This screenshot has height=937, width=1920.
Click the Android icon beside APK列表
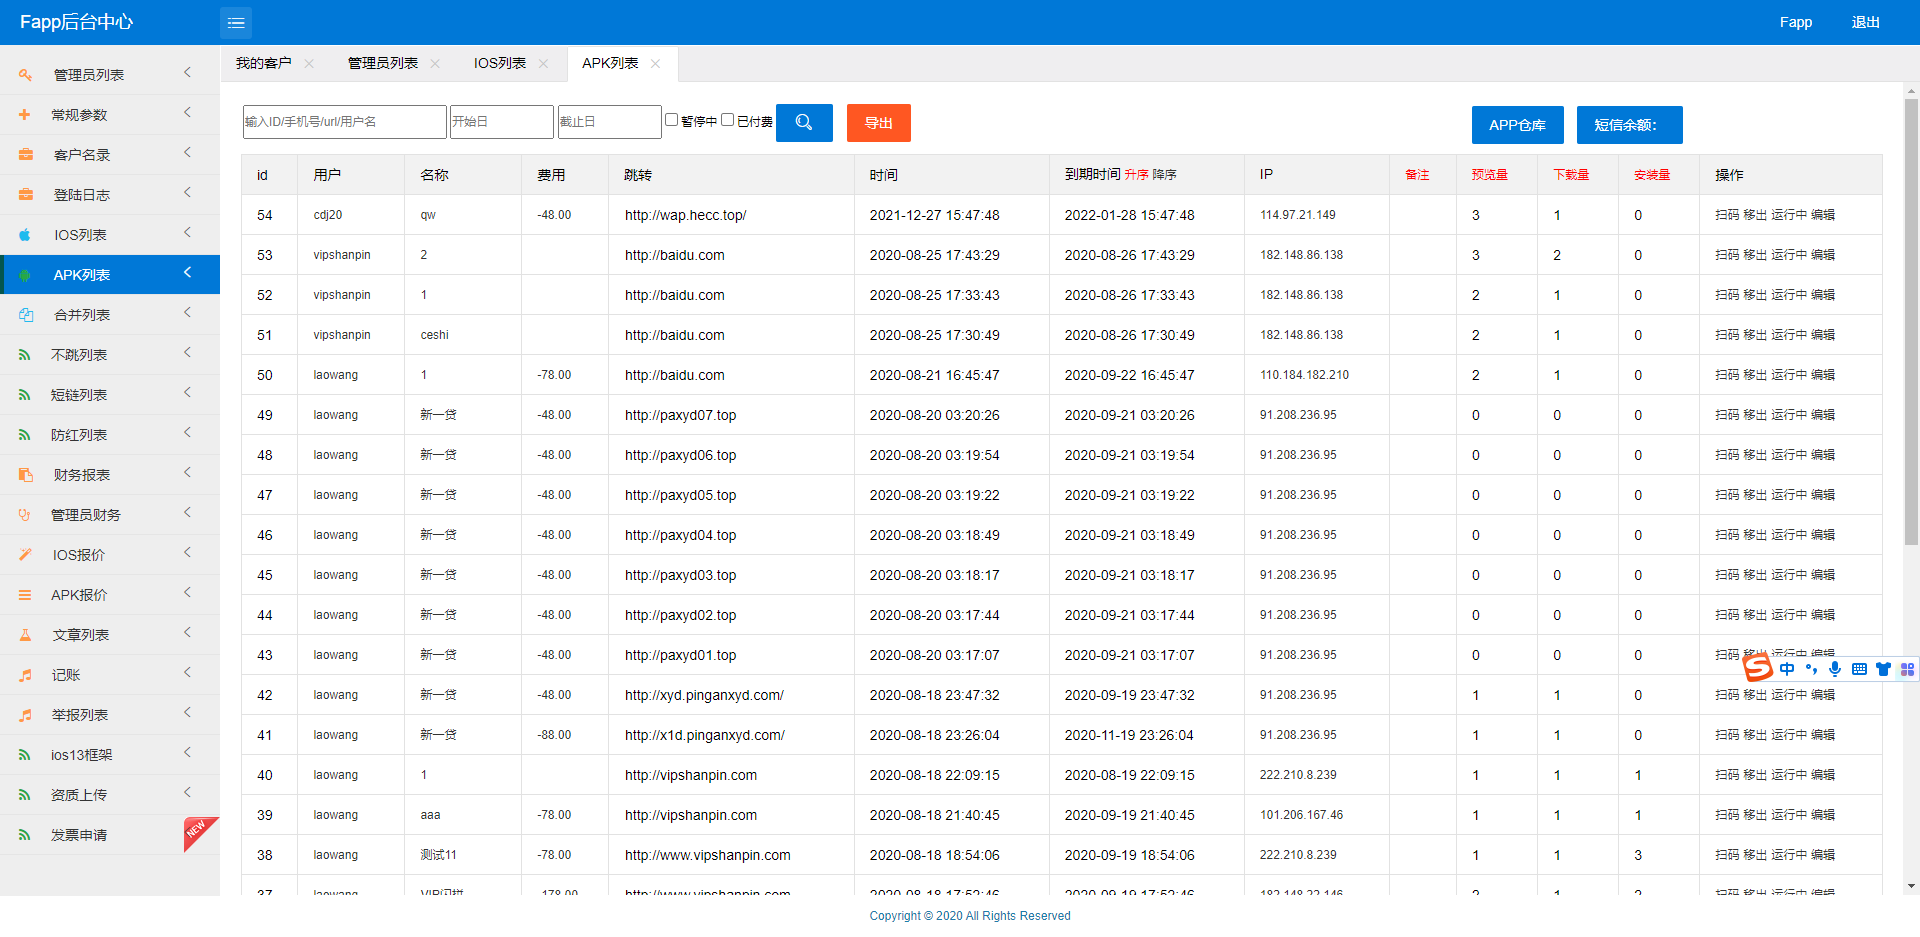pos(25,275)
